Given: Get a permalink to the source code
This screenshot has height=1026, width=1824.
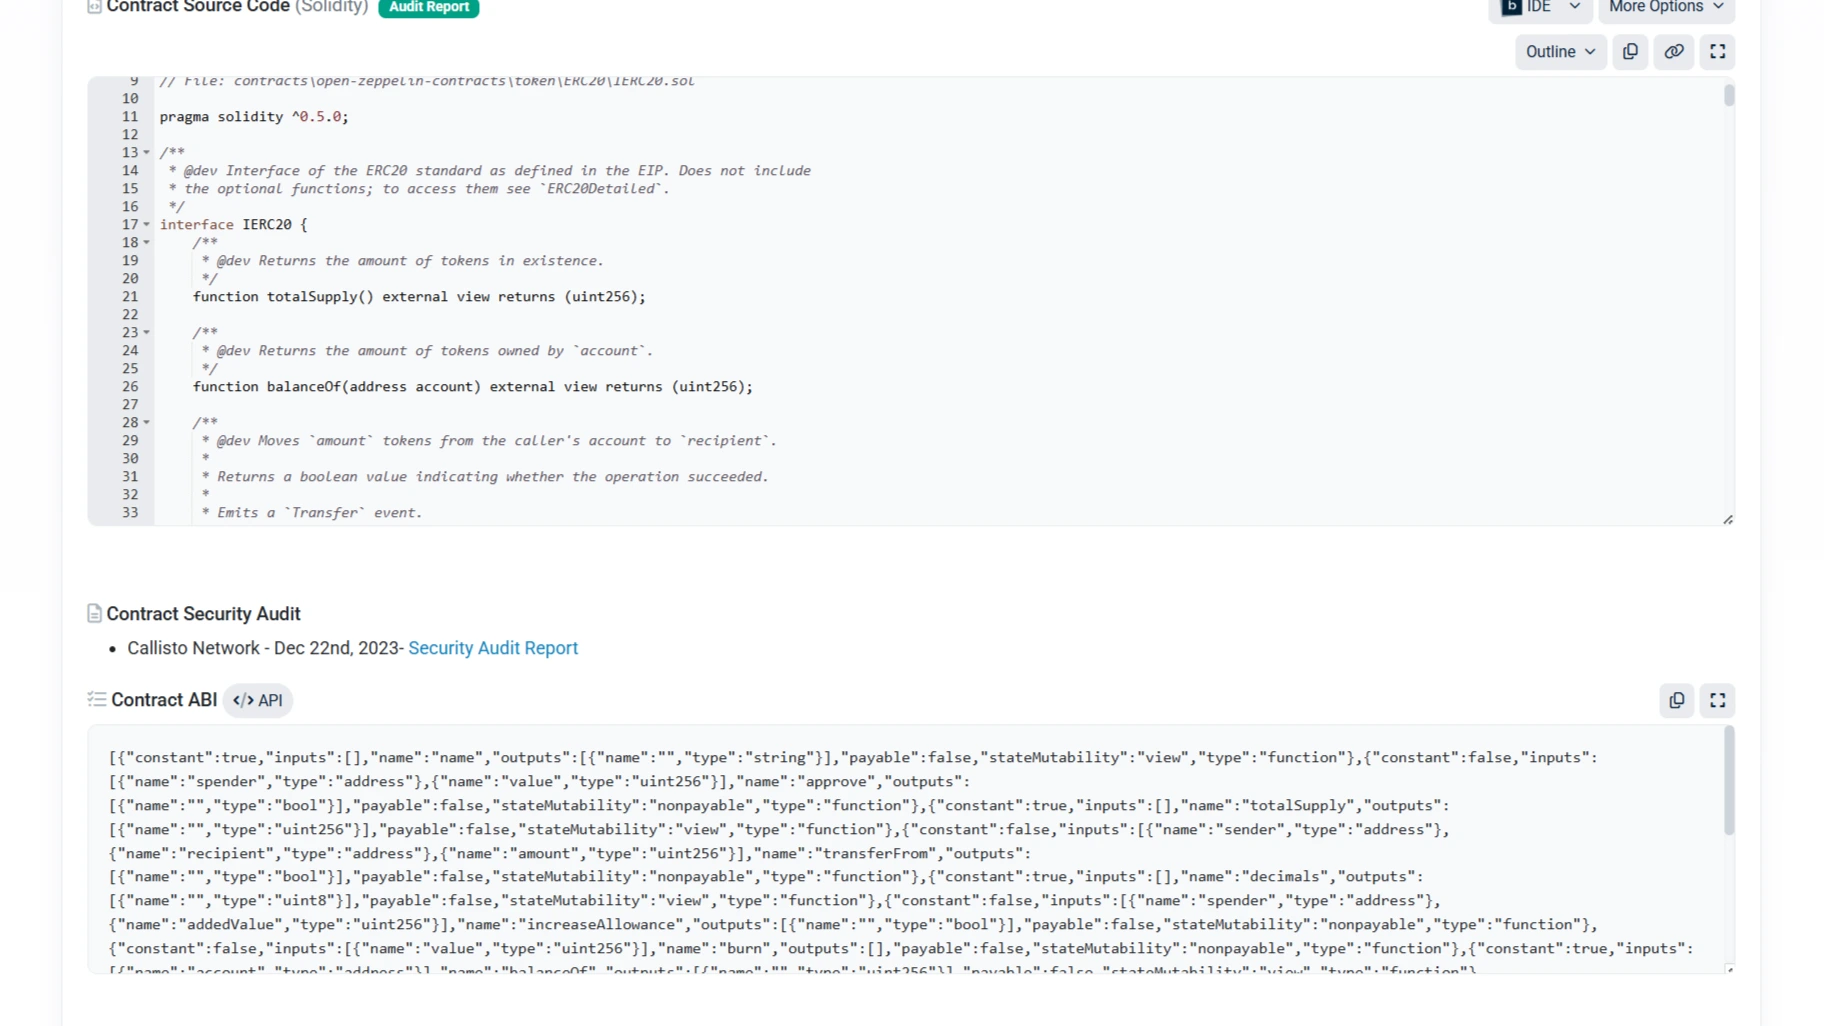Looking at the screenshot, I should pyautogui.click(x=1673, y=51).
